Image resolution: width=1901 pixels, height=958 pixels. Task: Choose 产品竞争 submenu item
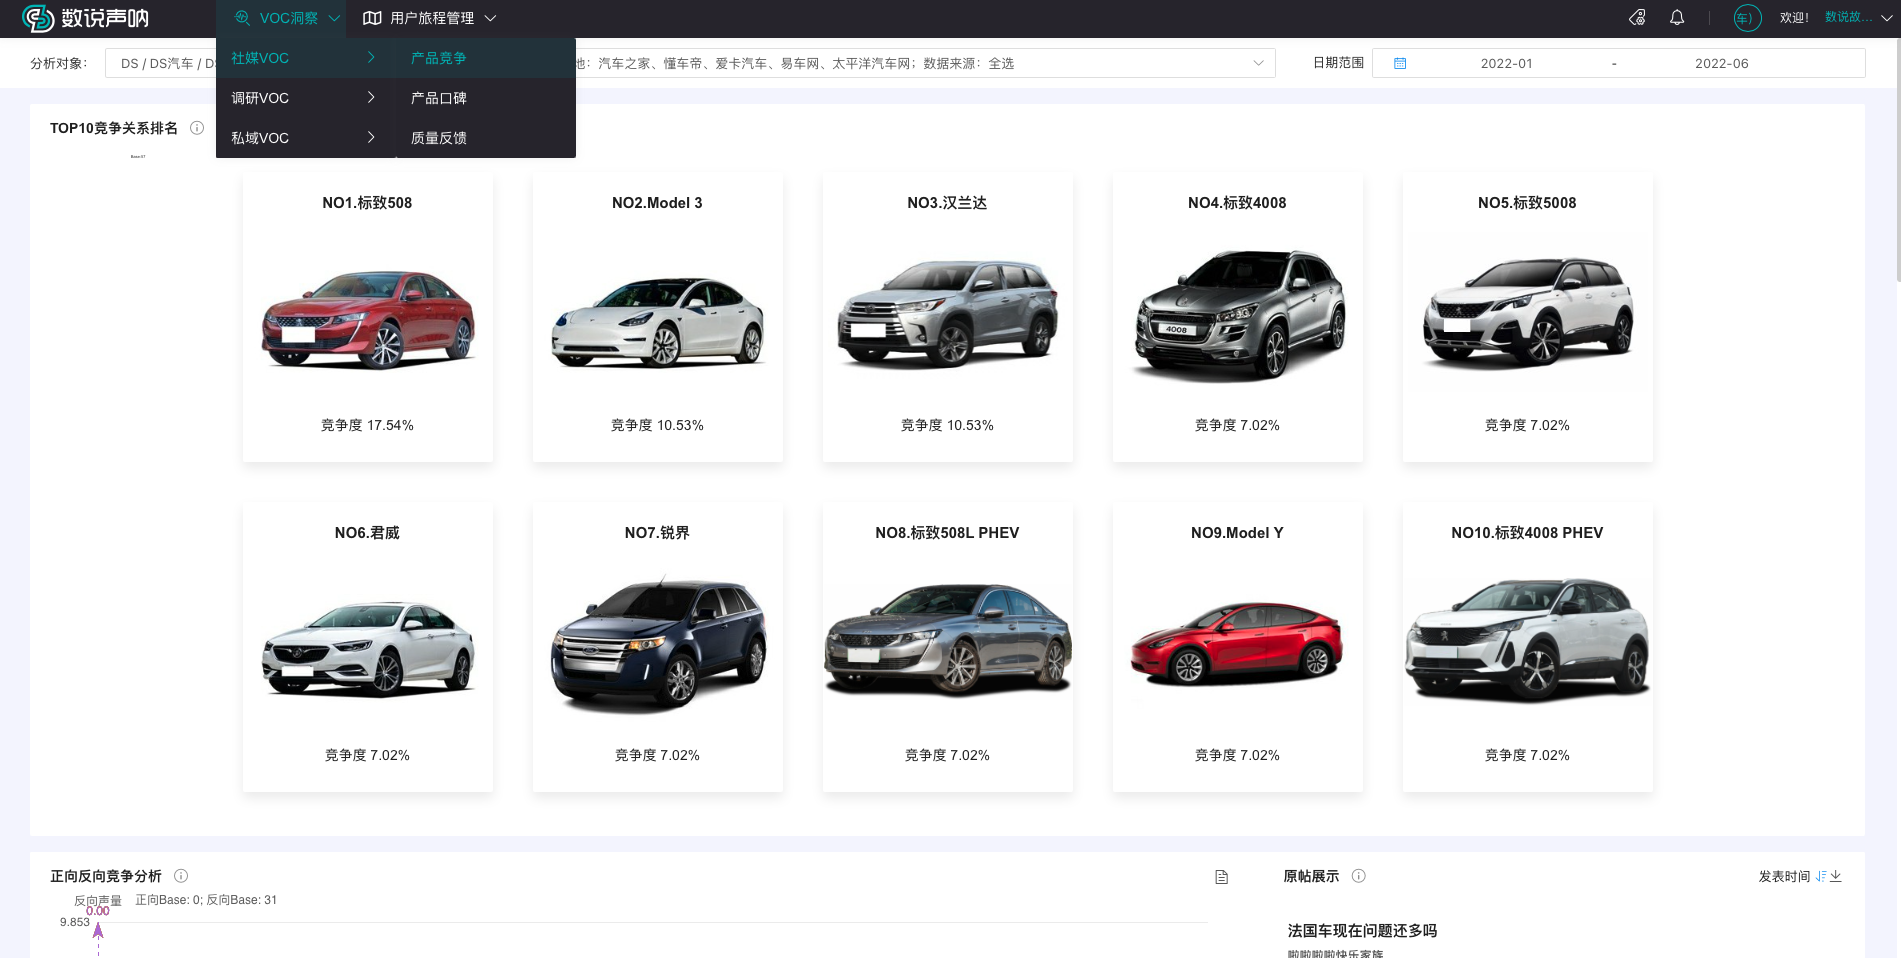coord(486,58)
